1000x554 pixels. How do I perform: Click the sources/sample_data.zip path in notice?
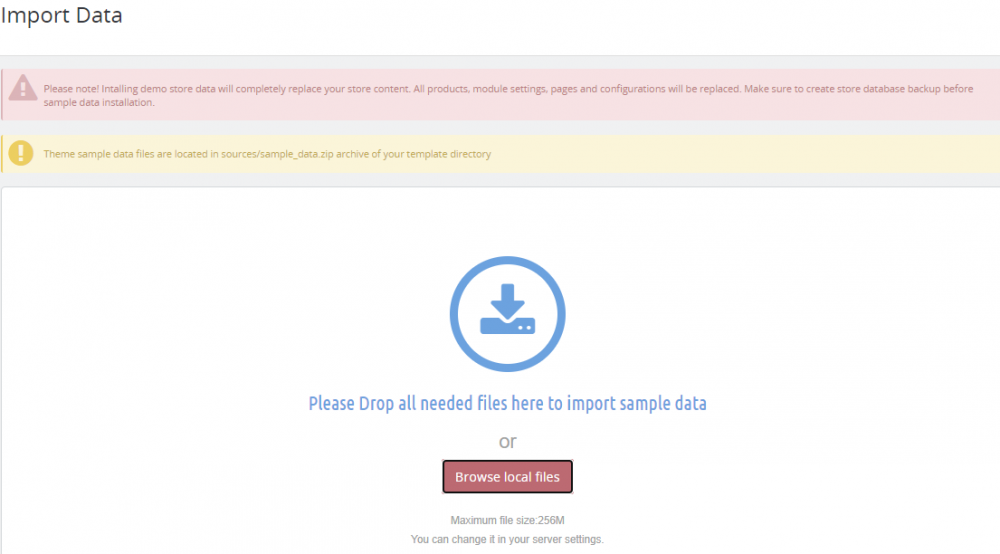(x=277, y=154)
